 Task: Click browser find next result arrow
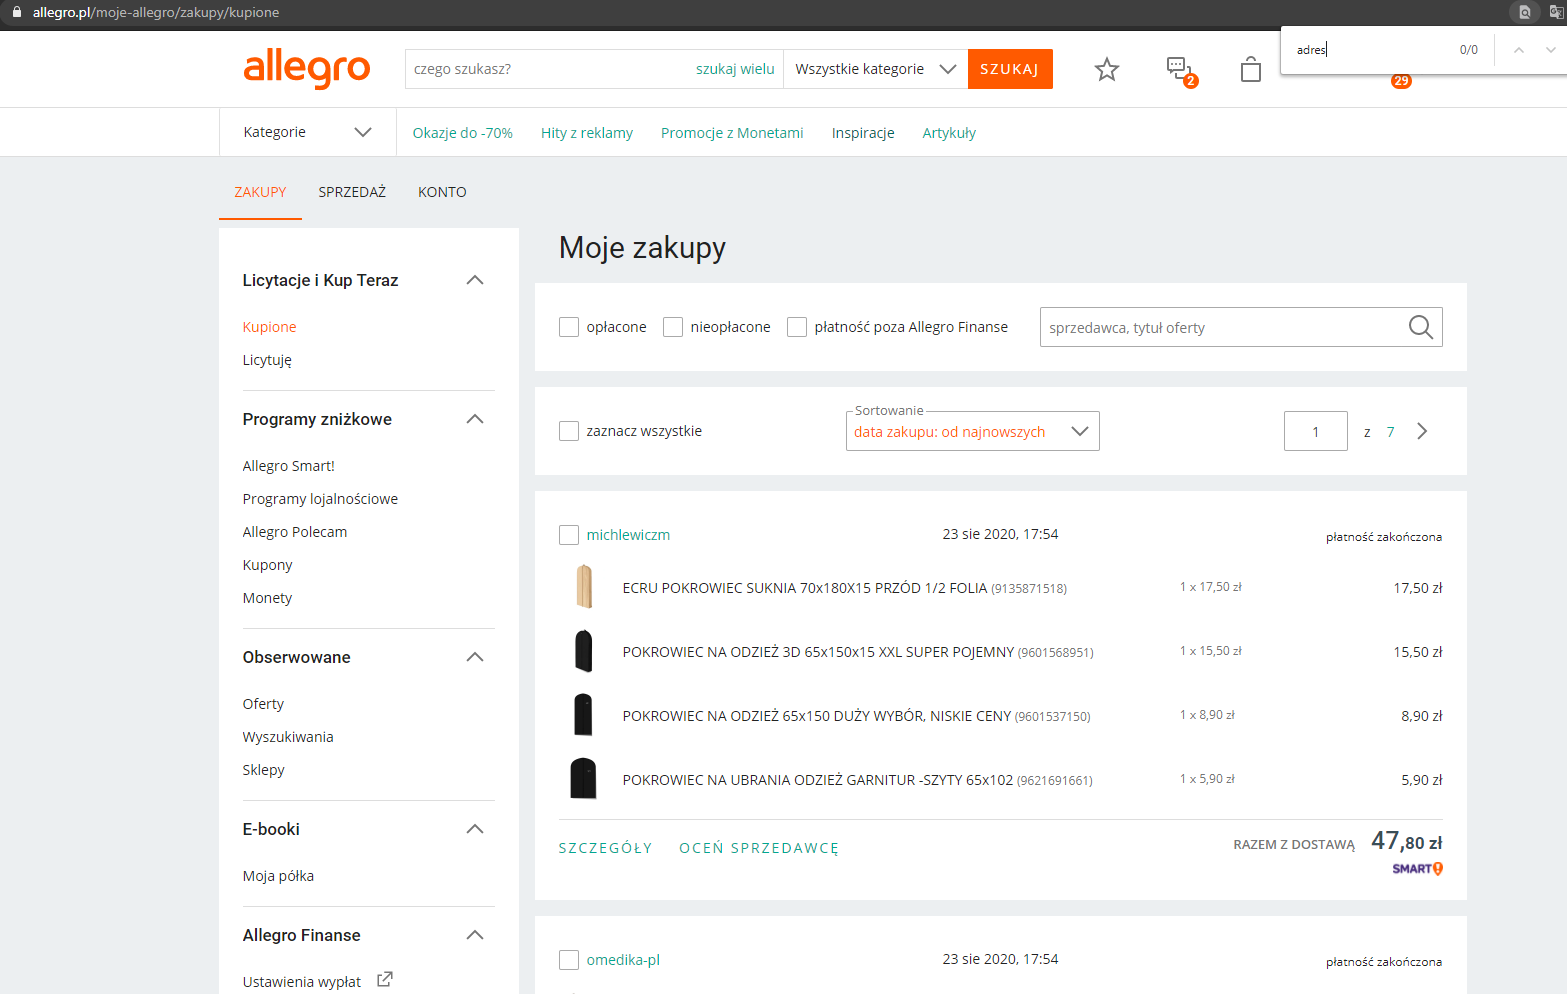pyautogui.click(x=1551, y=50)
